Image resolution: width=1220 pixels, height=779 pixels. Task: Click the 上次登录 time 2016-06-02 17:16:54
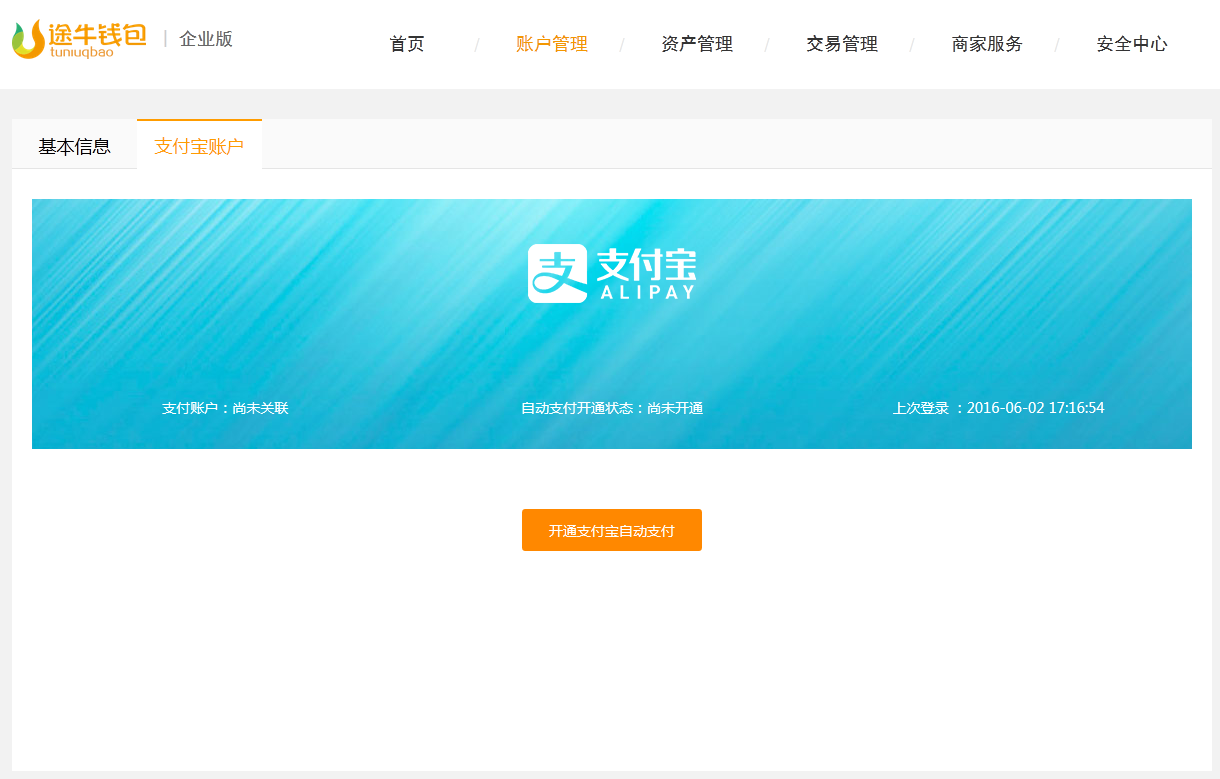[999, 408]
